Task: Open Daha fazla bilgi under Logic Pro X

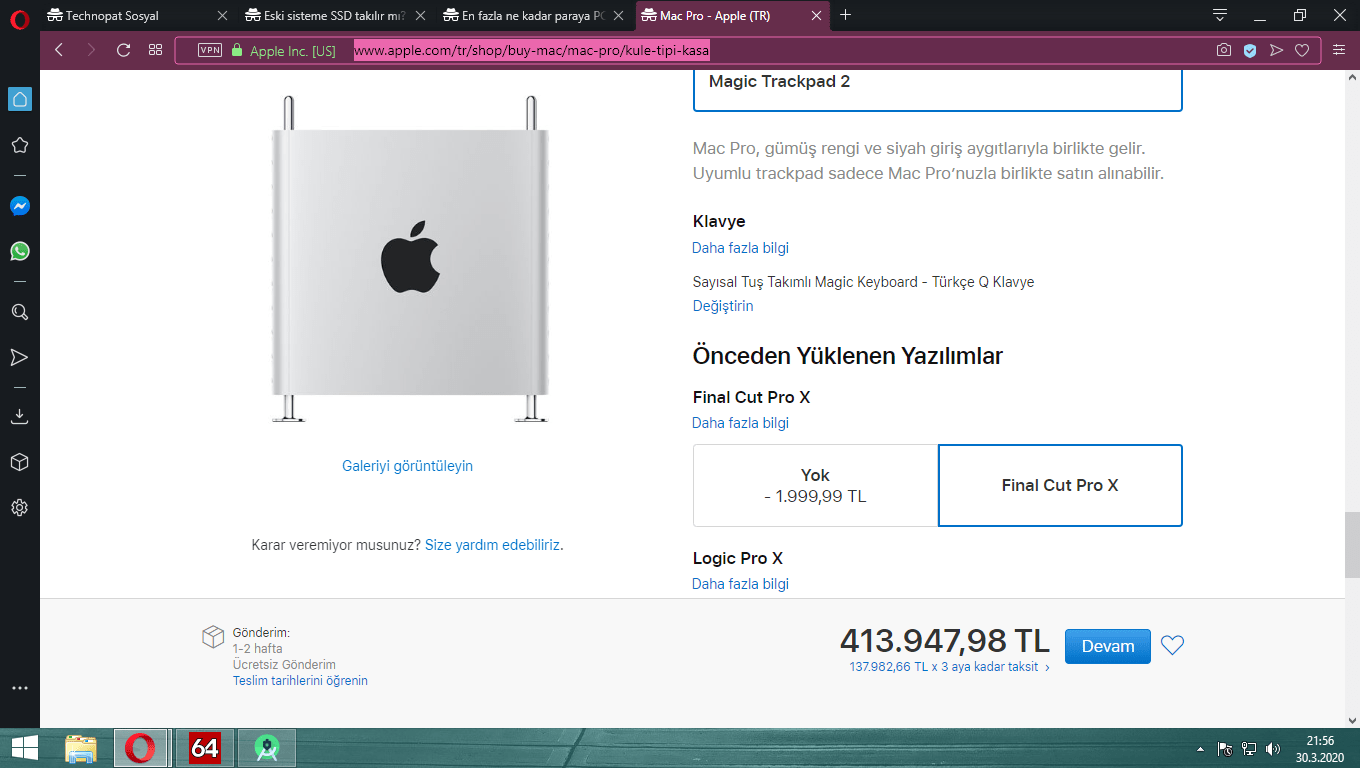Action: coord(740,584)
